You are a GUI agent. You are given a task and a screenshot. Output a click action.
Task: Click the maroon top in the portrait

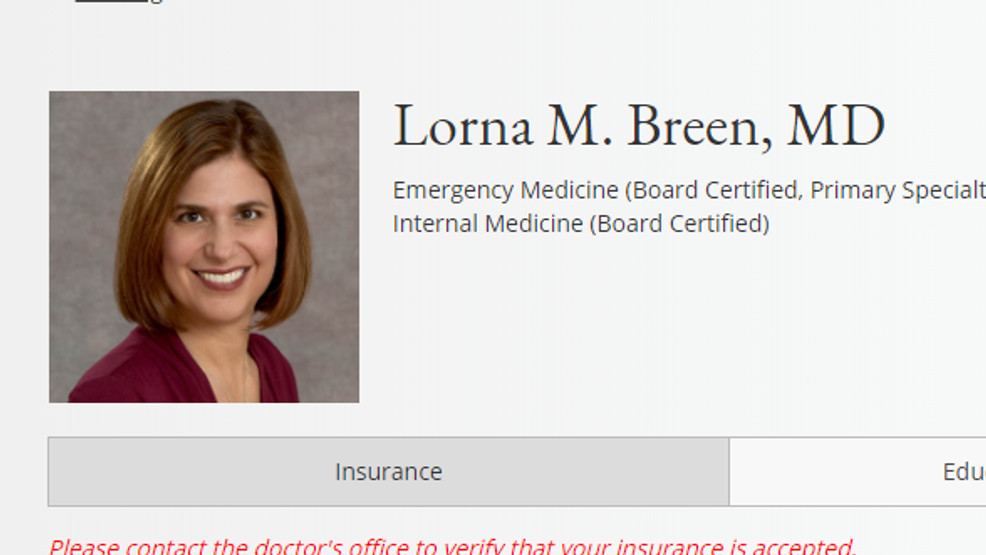coord(182,371)
